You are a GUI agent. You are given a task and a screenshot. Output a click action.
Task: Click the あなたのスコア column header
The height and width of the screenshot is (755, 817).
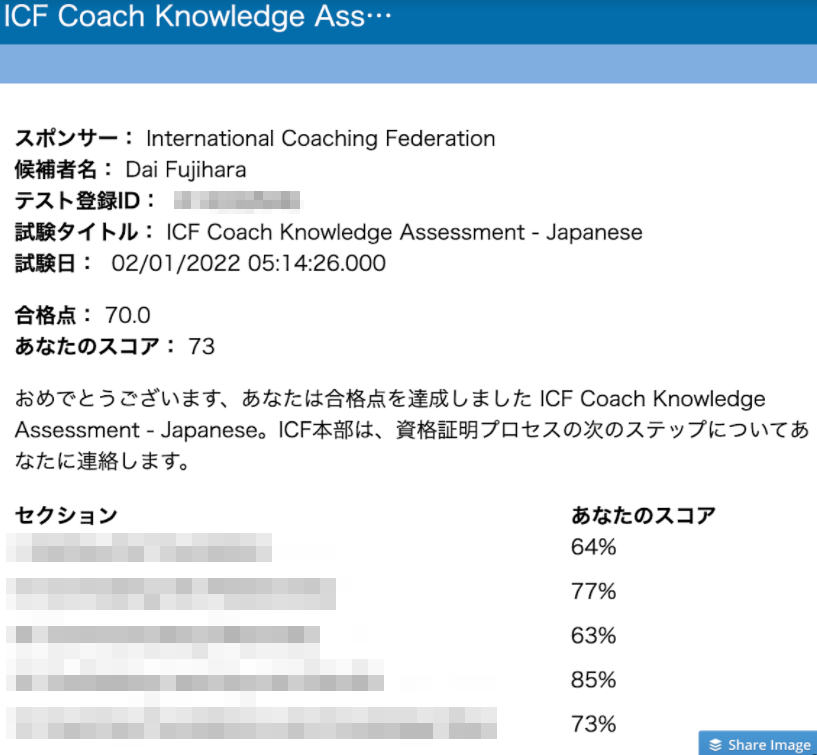(x=643, y=516)
